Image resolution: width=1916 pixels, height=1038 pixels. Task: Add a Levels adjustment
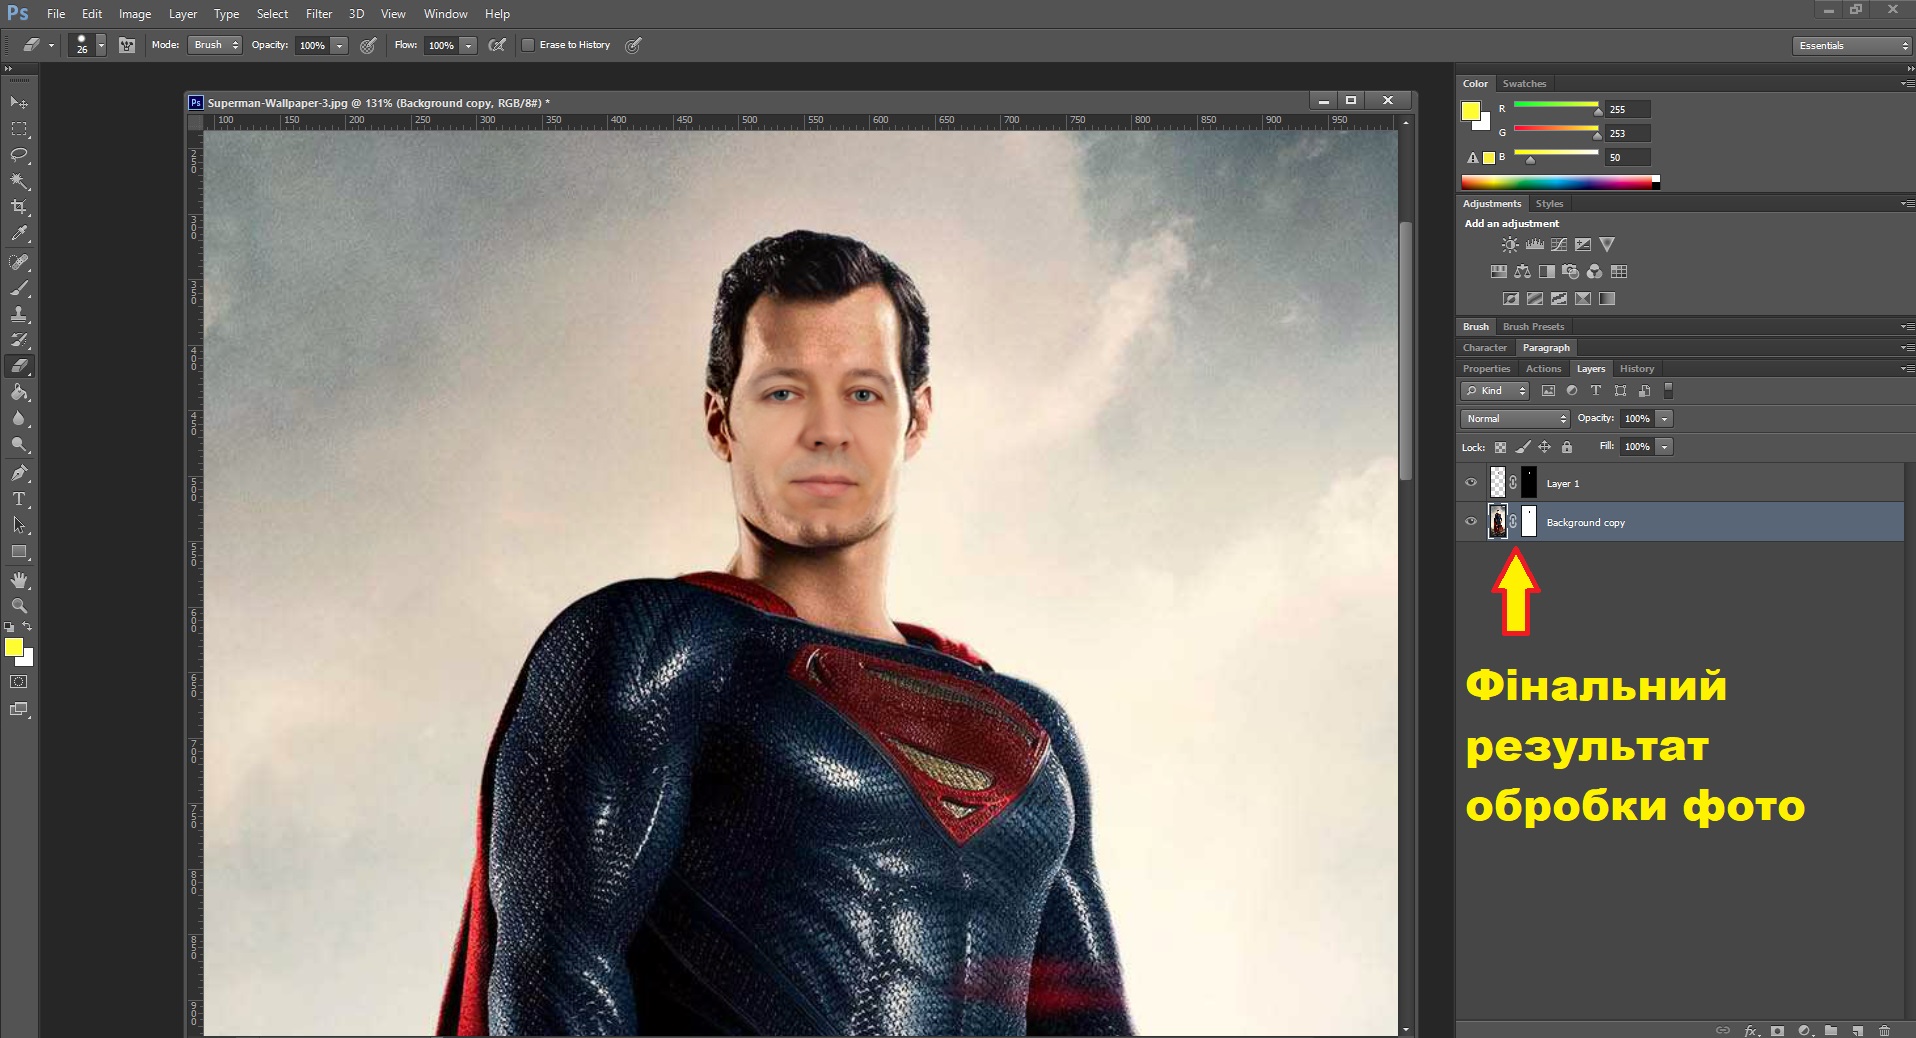1535,244
